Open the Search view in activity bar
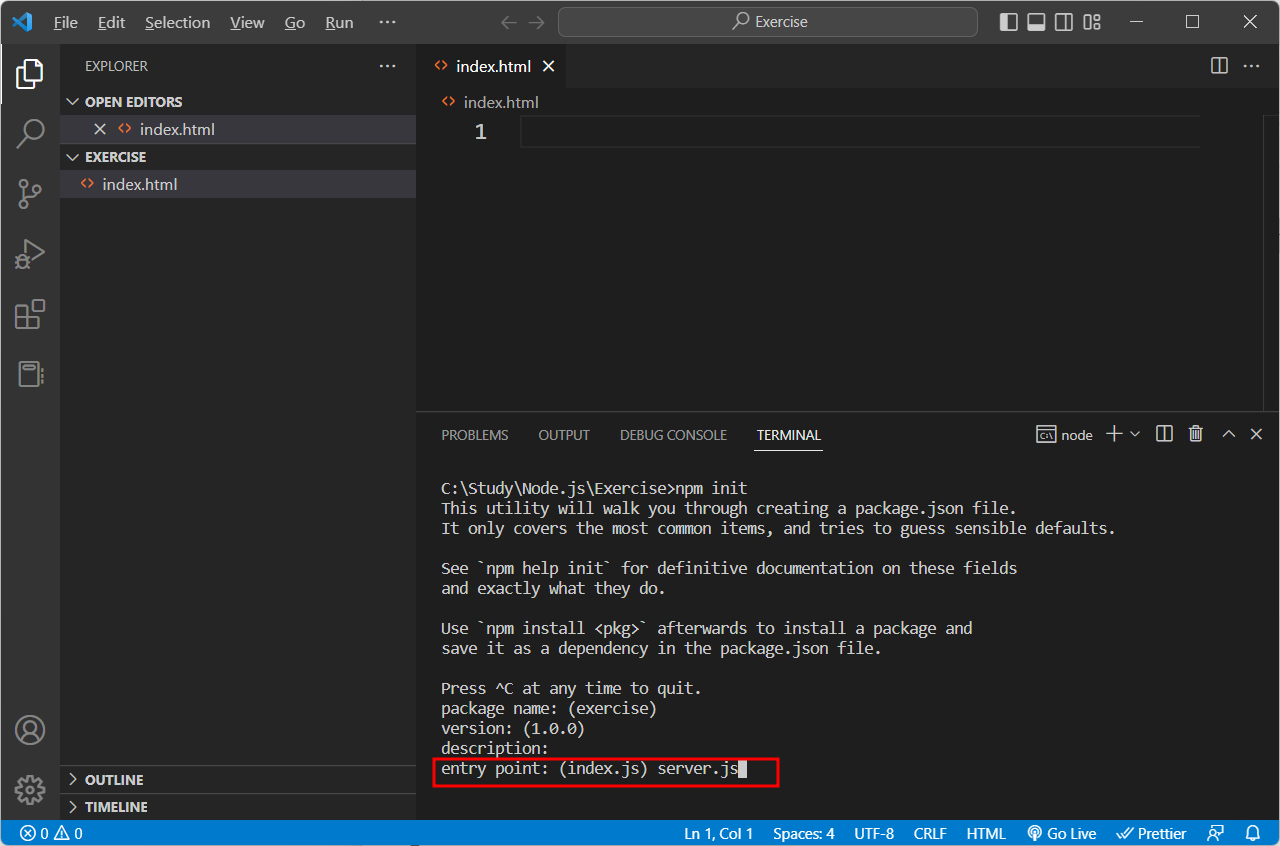Image resolution: width=1280 pixels, height=846 pixels. (30, 133)
